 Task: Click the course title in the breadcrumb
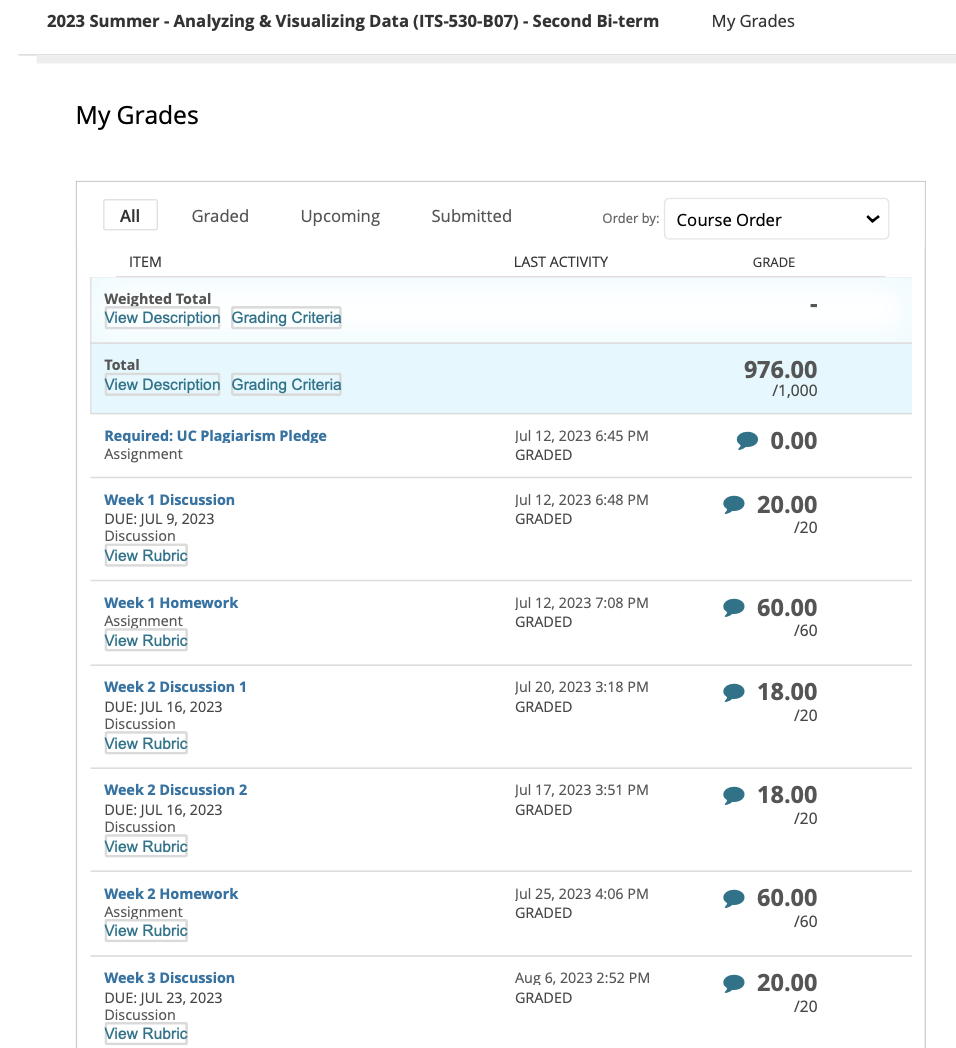(x=352, y=21)
